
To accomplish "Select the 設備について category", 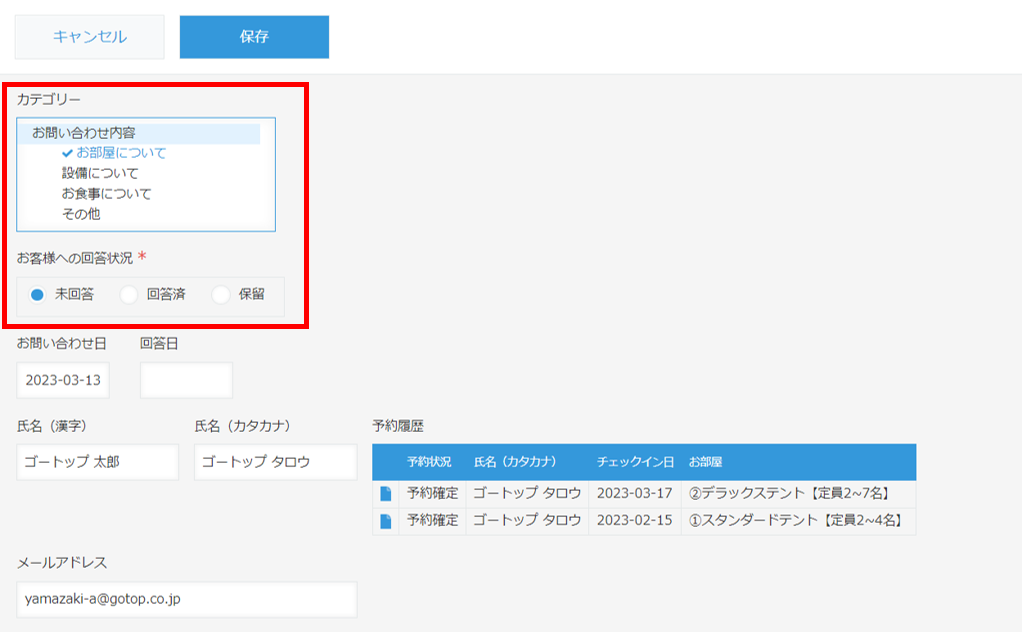I will coord(100,173).
